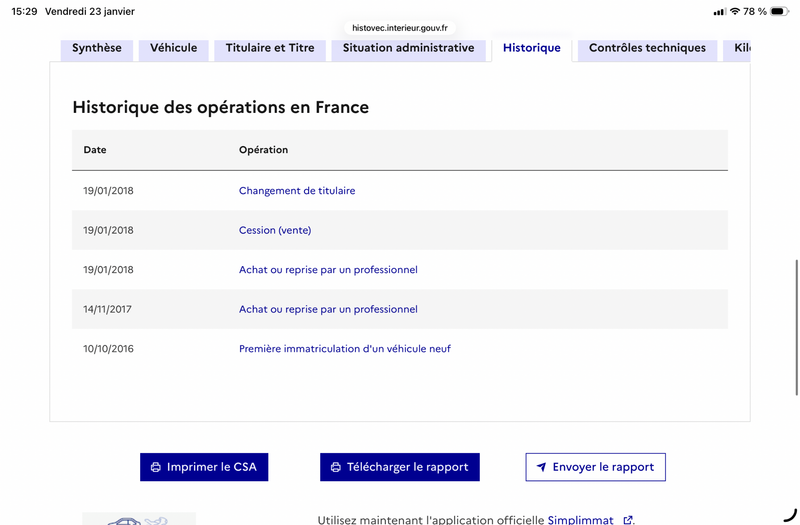This screenshot has width=800, height=525.
Task: Open Changement de titulaire operation link
Action: click(297, 191)
